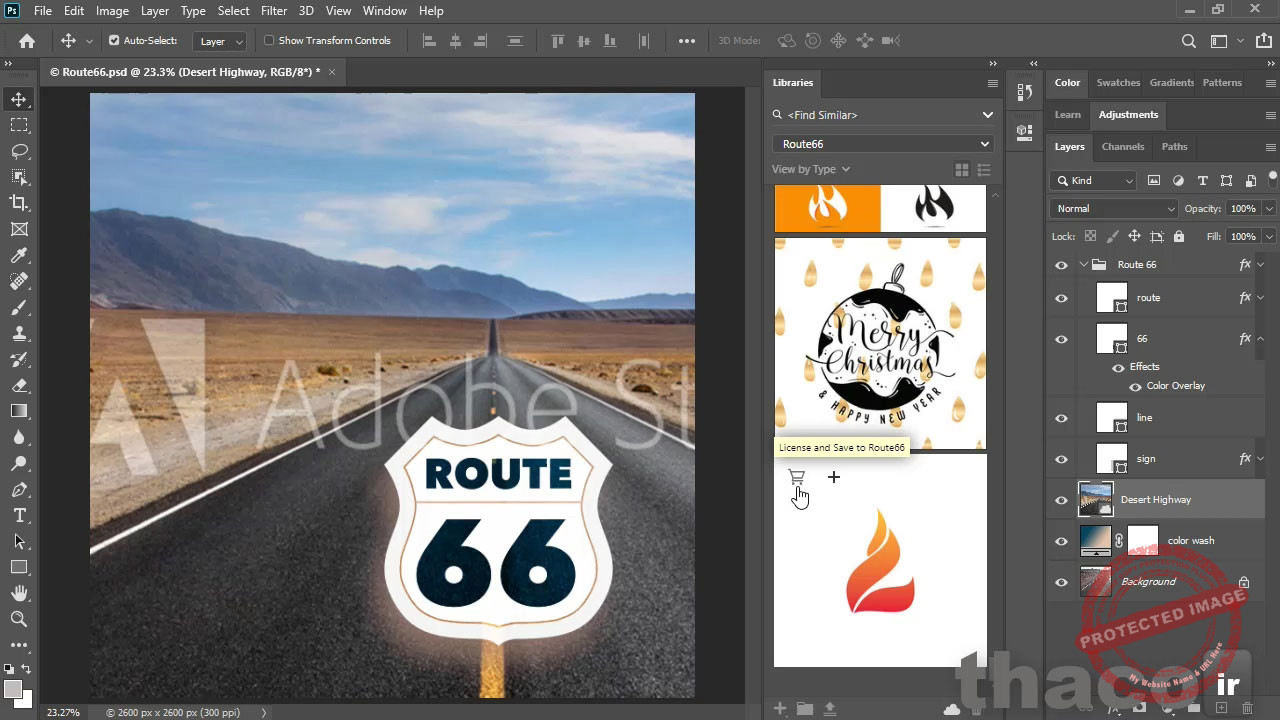Viewport: 1280px width, 720px height.
Task: Click the Add to cart shopping icon
Action: [796, 478]
